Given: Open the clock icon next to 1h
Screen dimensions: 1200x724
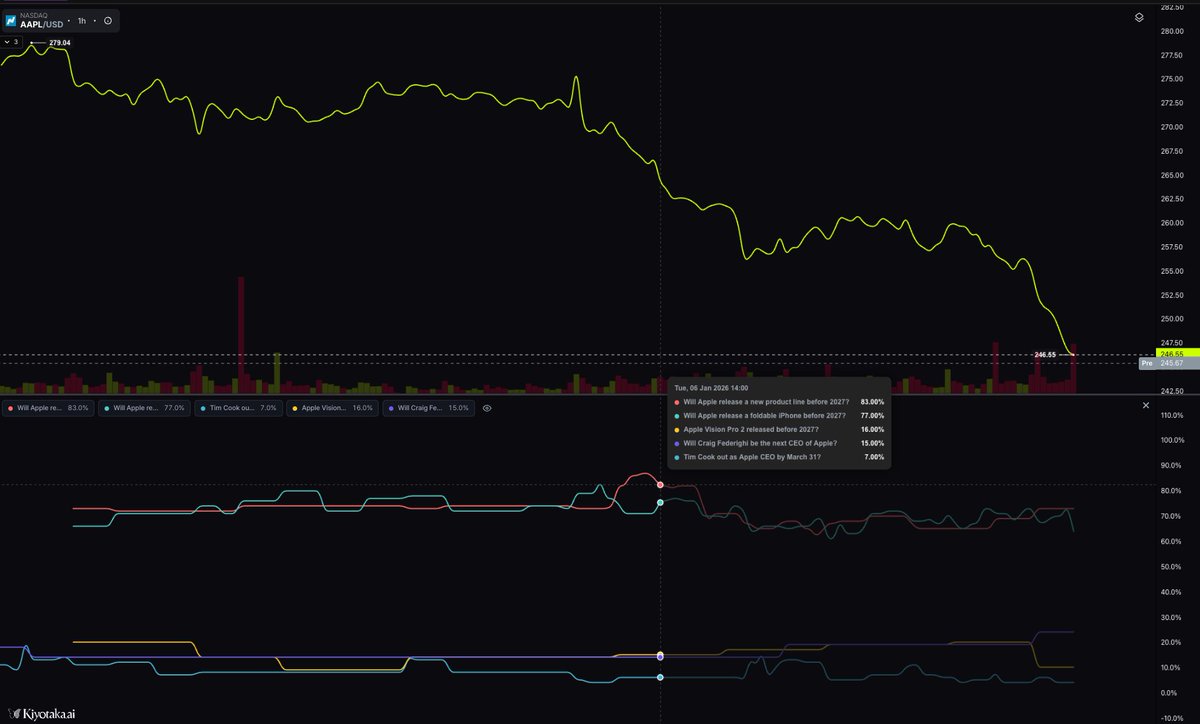Looking at the screenshot, I should click(x=108, y=20).
